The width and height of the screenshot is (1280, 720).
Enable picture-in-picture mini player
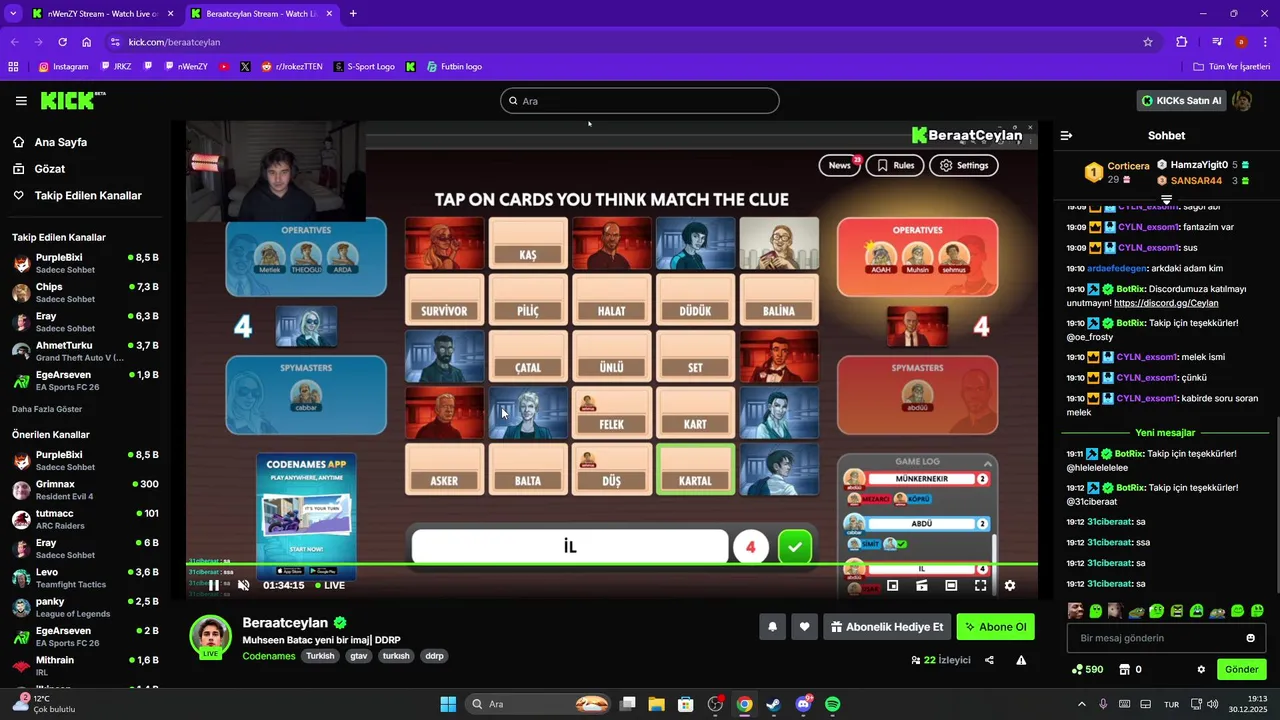point(893,585)
